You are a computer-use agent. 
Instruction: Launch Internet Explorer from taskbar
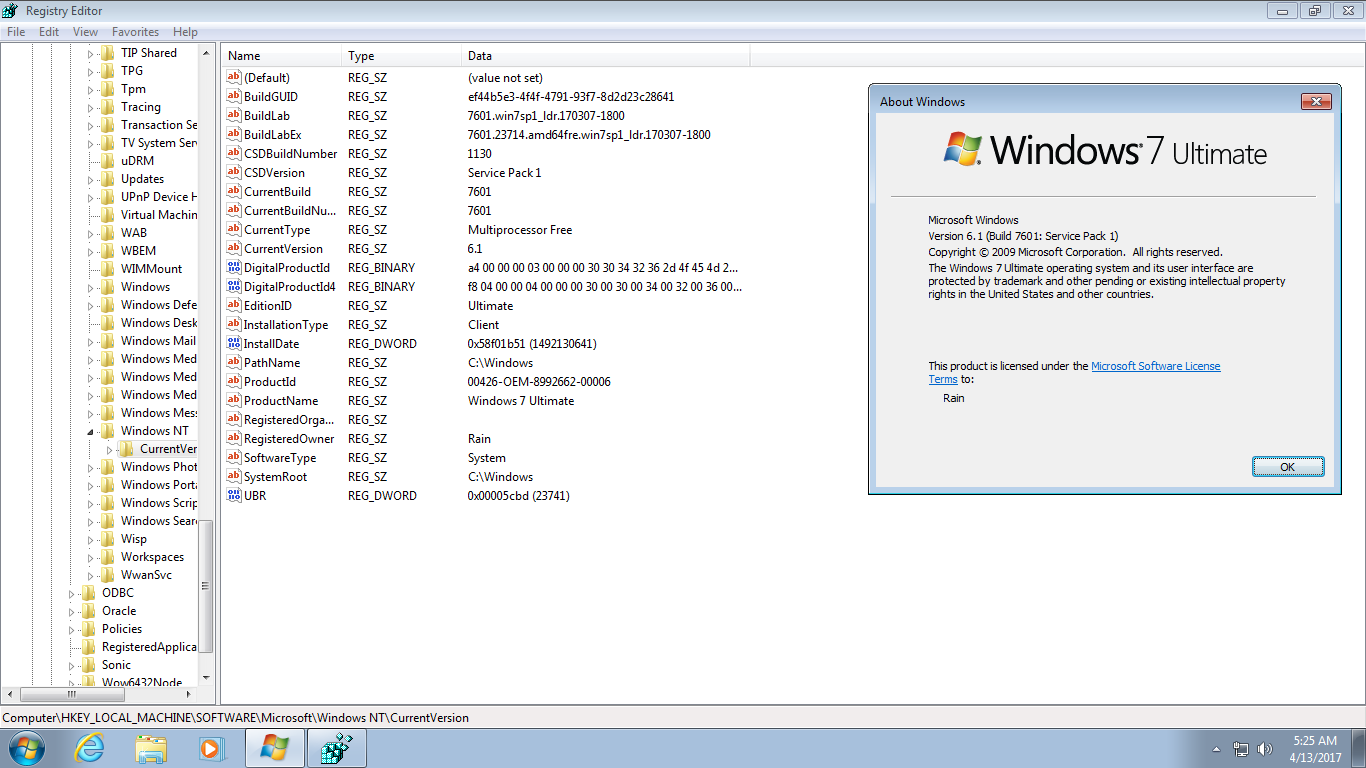(90, 748)
